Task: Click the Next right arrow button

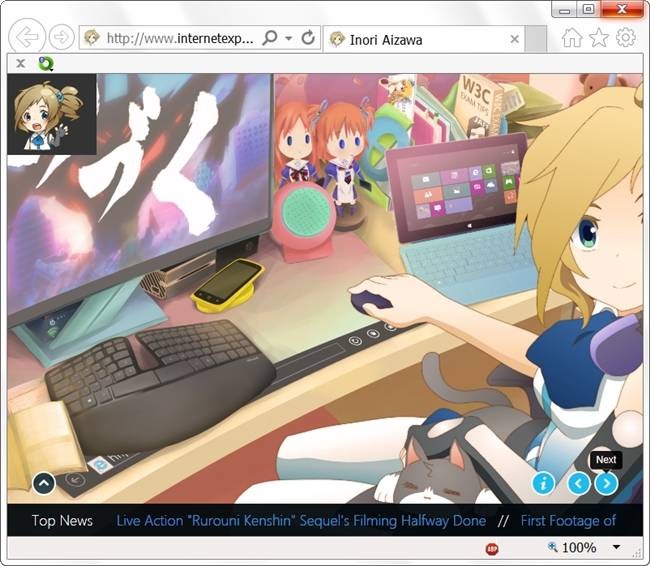Action: 606,483
